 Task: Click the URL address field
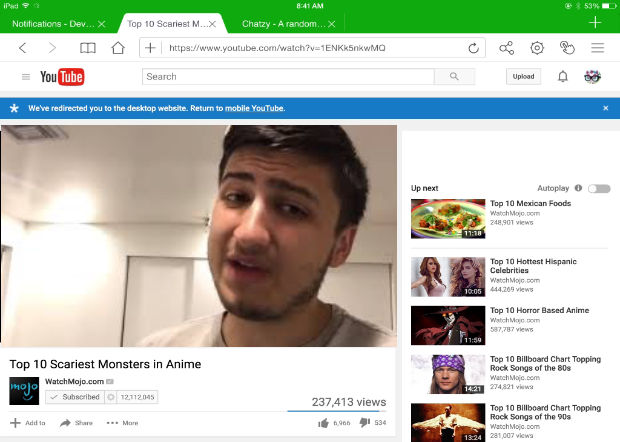[314, 48]
